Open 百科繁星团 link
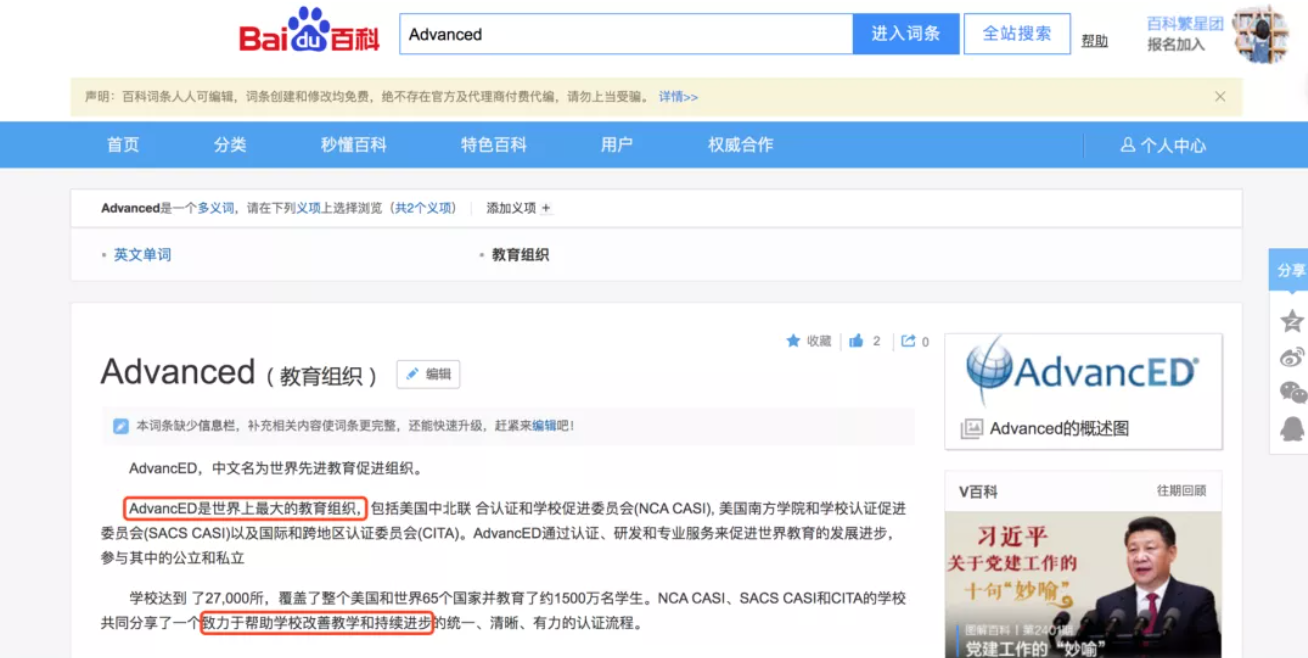This screenshot has width=1308, height=658. tap(1185, 23)
